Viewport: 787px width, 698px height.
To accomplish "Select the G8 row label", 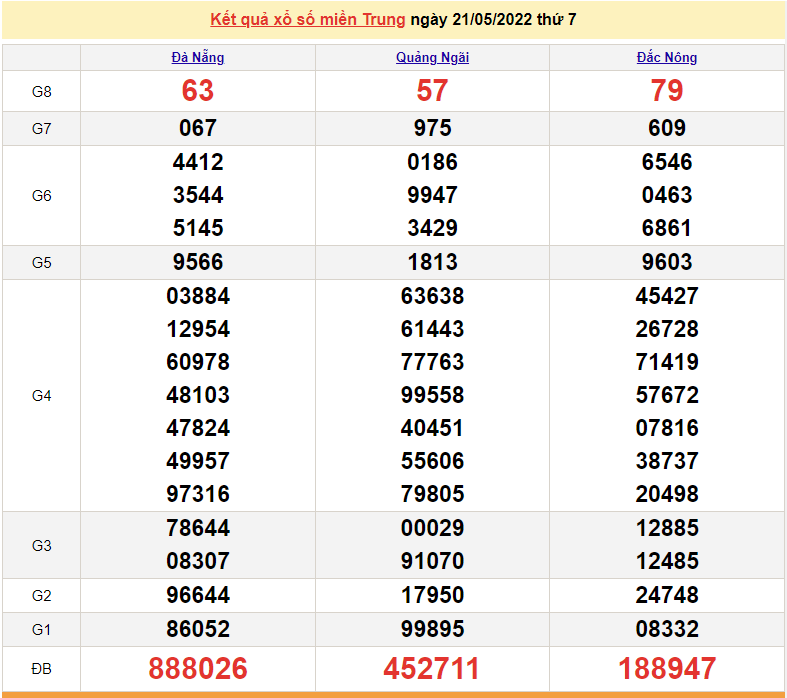I will click(41, 91).
